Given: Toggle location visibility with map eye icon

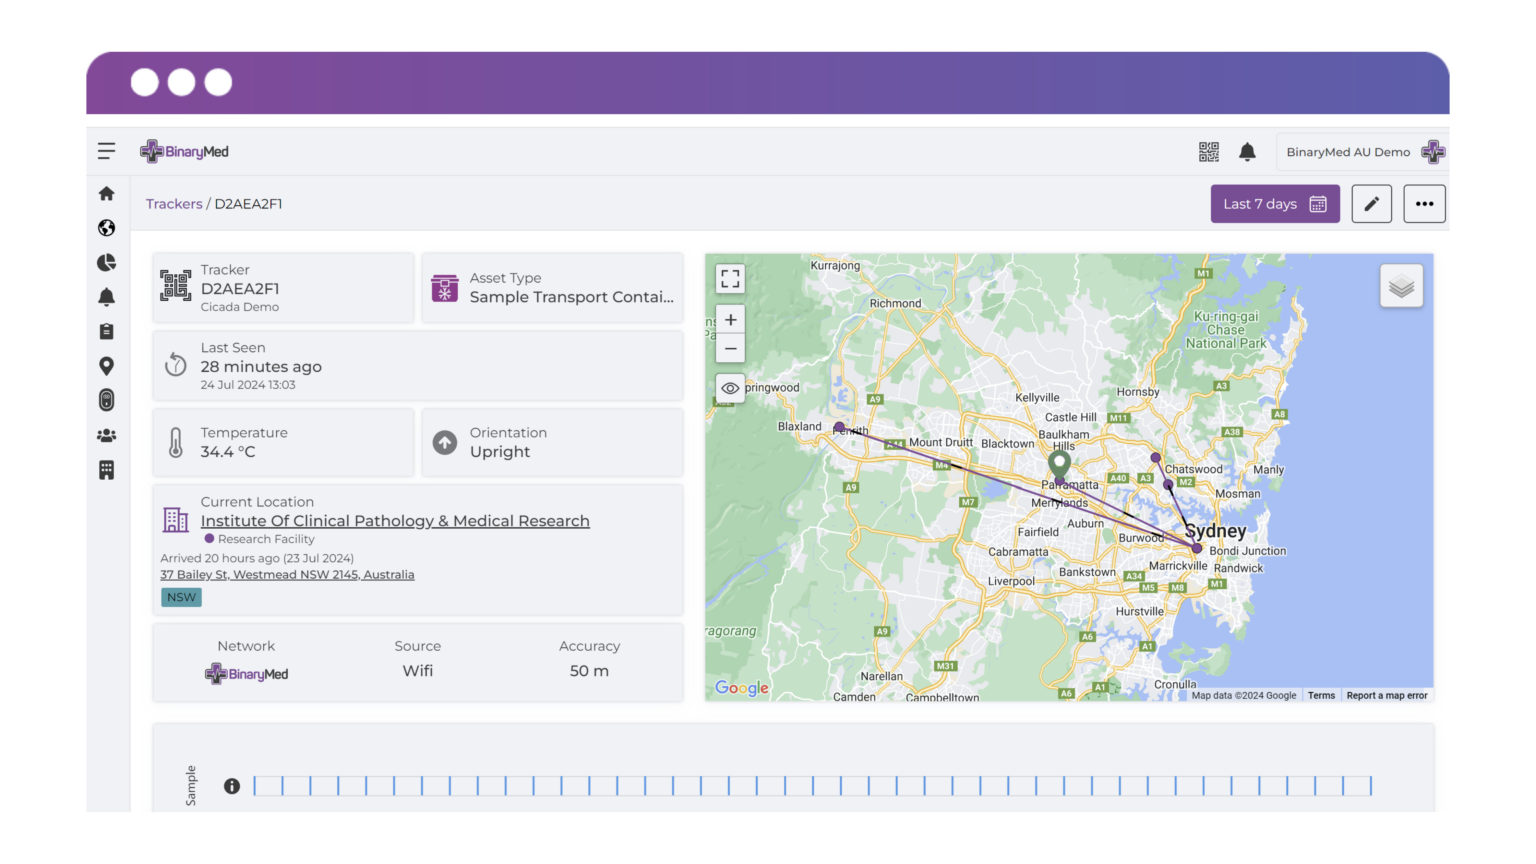Looking at the screenshot, I should click(x=730, y=388).
